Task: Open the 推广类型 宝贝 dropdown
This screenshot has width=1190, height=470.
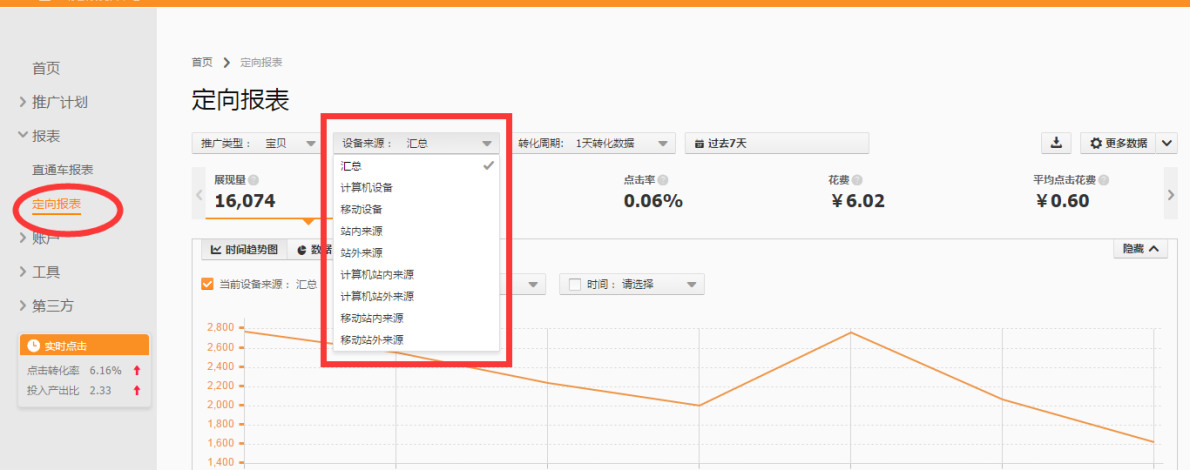Action: [257, 143]
